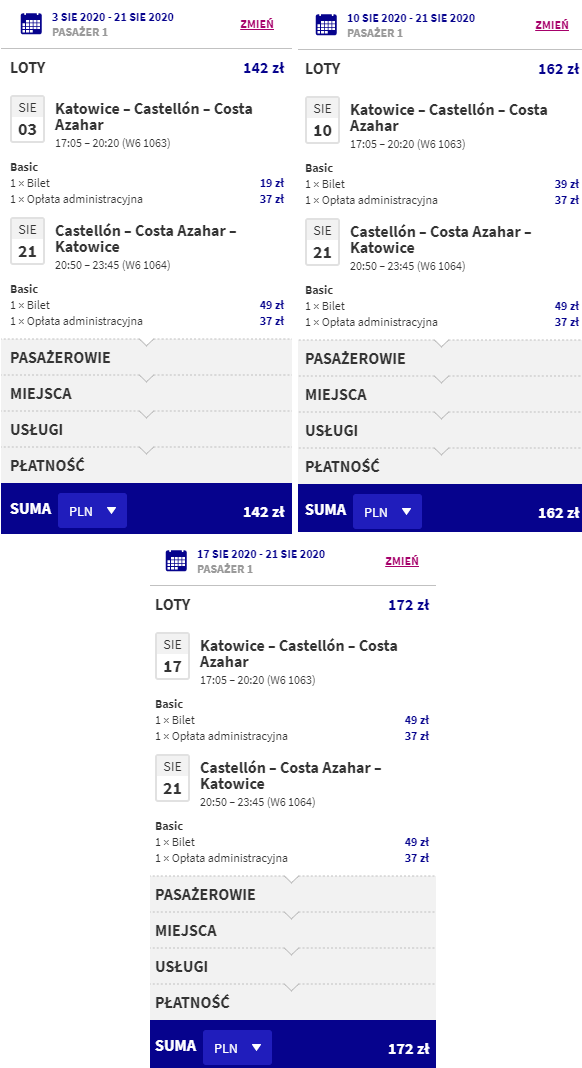Click calendar icon for 17 SIE - 21 SIE trip
Viewport: 582px width, 1068px height.
176,561
